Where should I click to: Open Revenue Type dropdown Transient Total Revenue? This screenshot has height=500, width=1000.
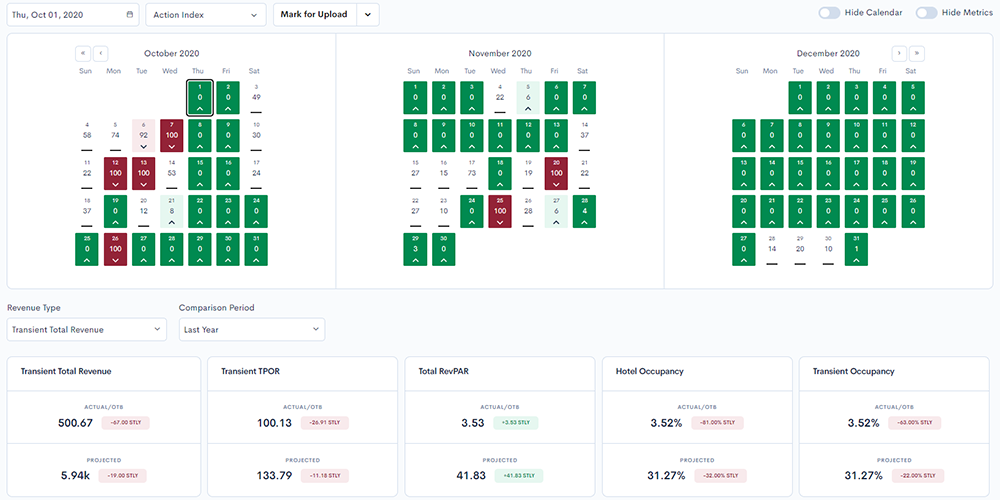(x=87, y=330)
